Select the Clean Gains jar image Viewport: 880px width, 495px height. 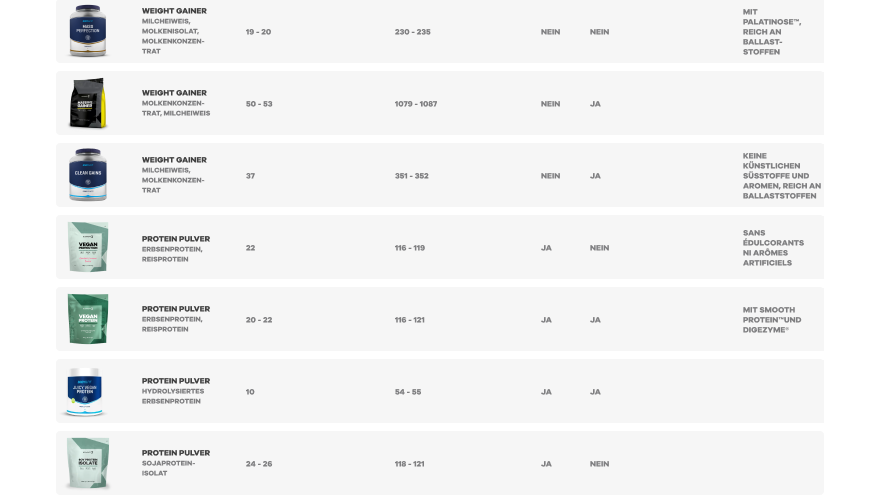tap(88, 175)
